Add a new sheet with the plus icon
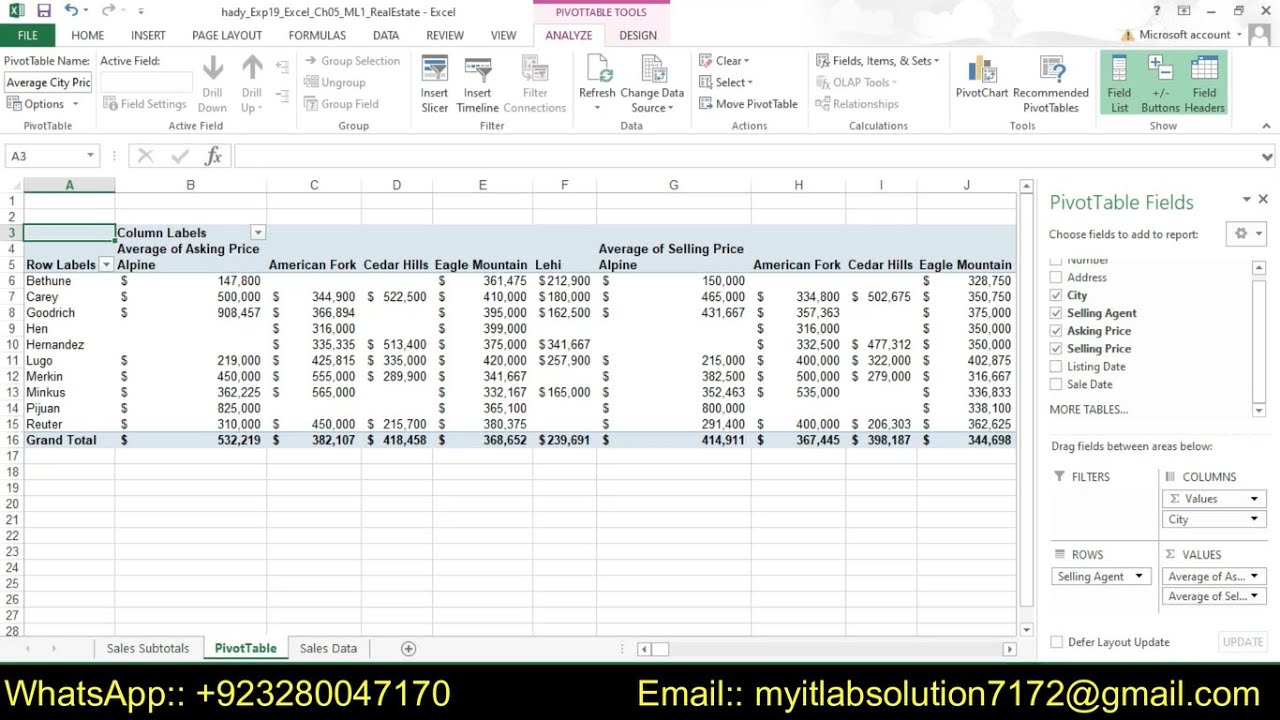 click(x=408, y=648)
